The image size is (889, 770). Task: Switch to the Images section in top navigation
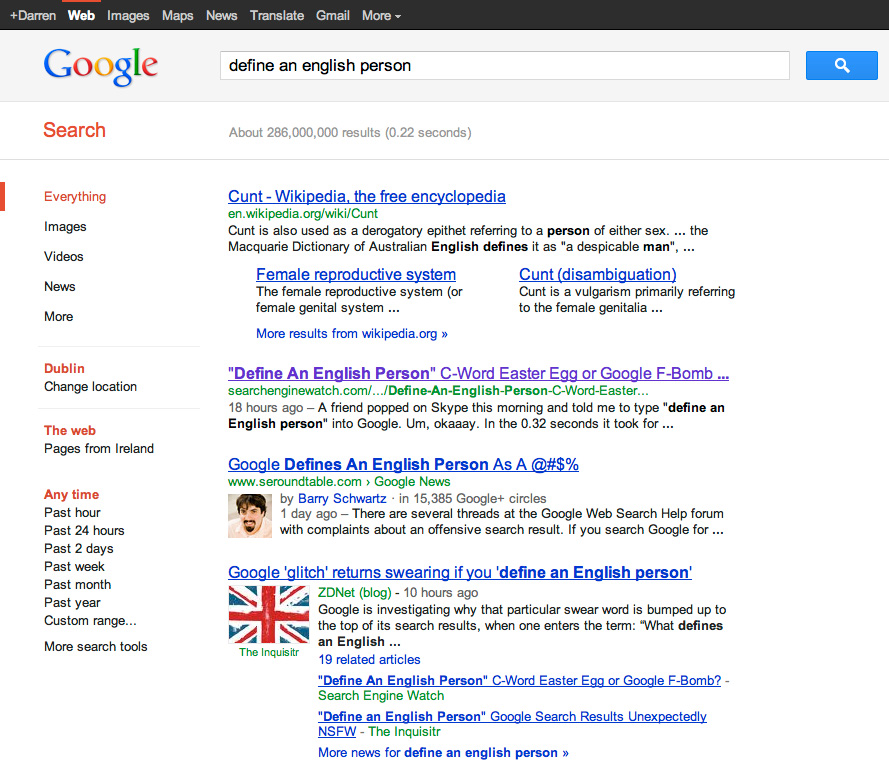(128, 15)
